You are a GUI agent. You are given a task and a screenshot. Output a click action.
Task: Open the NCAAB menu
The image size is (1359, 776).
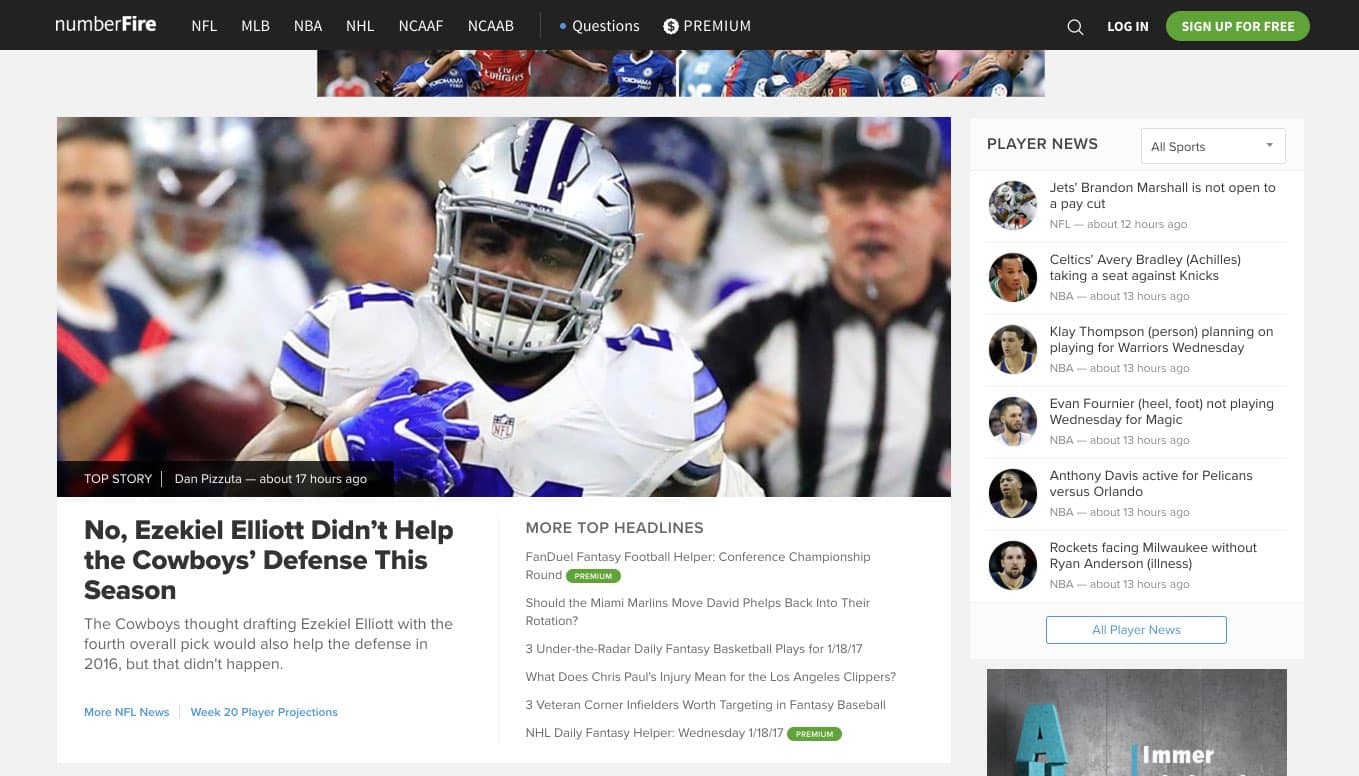[491, 26]
